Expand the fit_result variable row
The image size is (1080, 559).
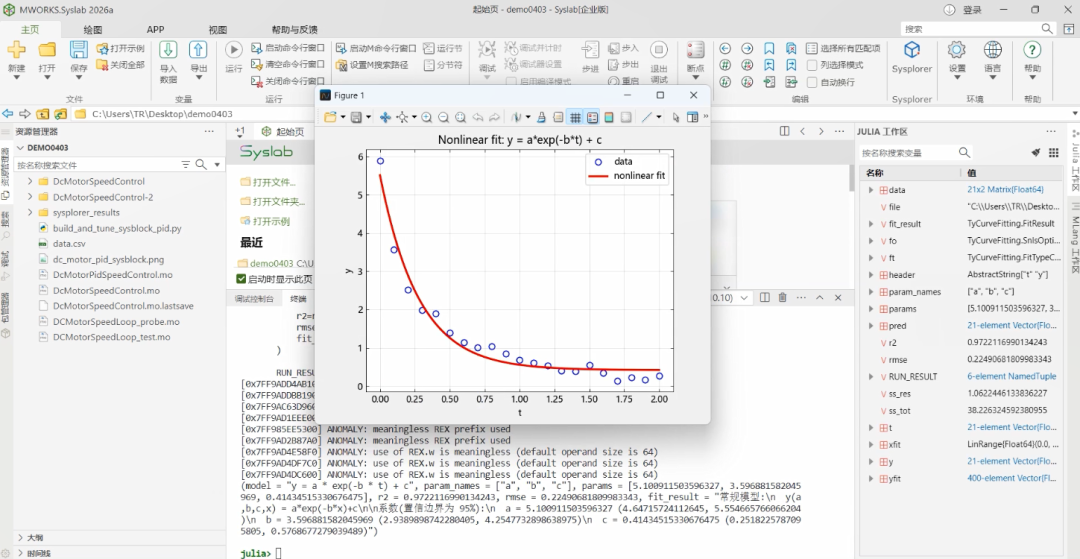pyautogui.click(x=871, y=224)
